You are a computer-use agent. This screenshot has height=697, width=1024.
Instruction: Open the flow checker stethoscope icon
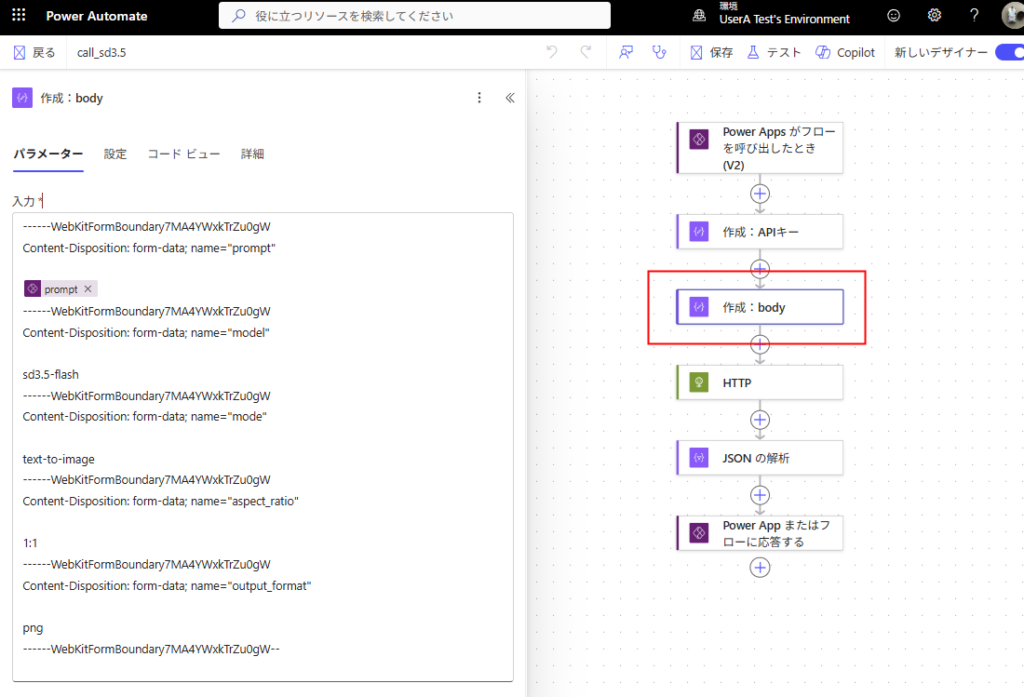point(658,53)
